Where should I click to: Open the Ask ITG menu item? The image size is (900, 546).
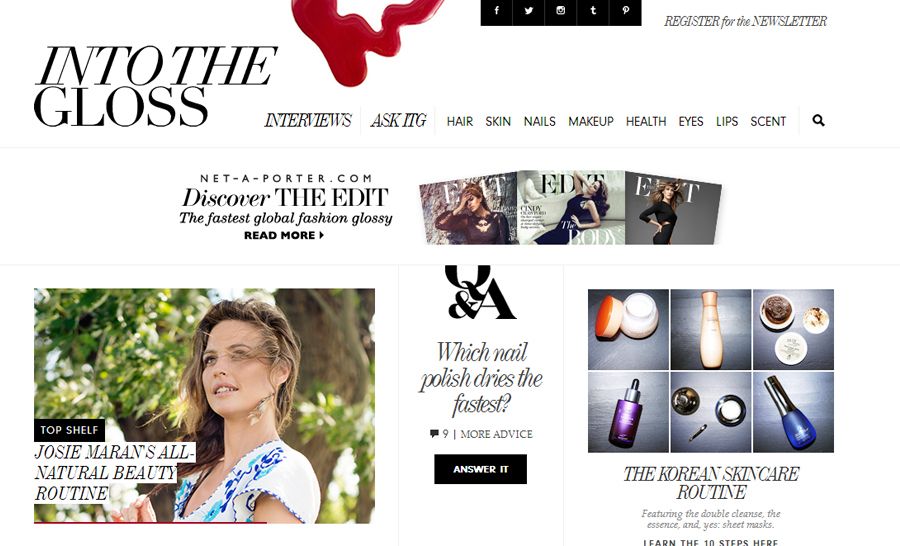pos(398,121)
